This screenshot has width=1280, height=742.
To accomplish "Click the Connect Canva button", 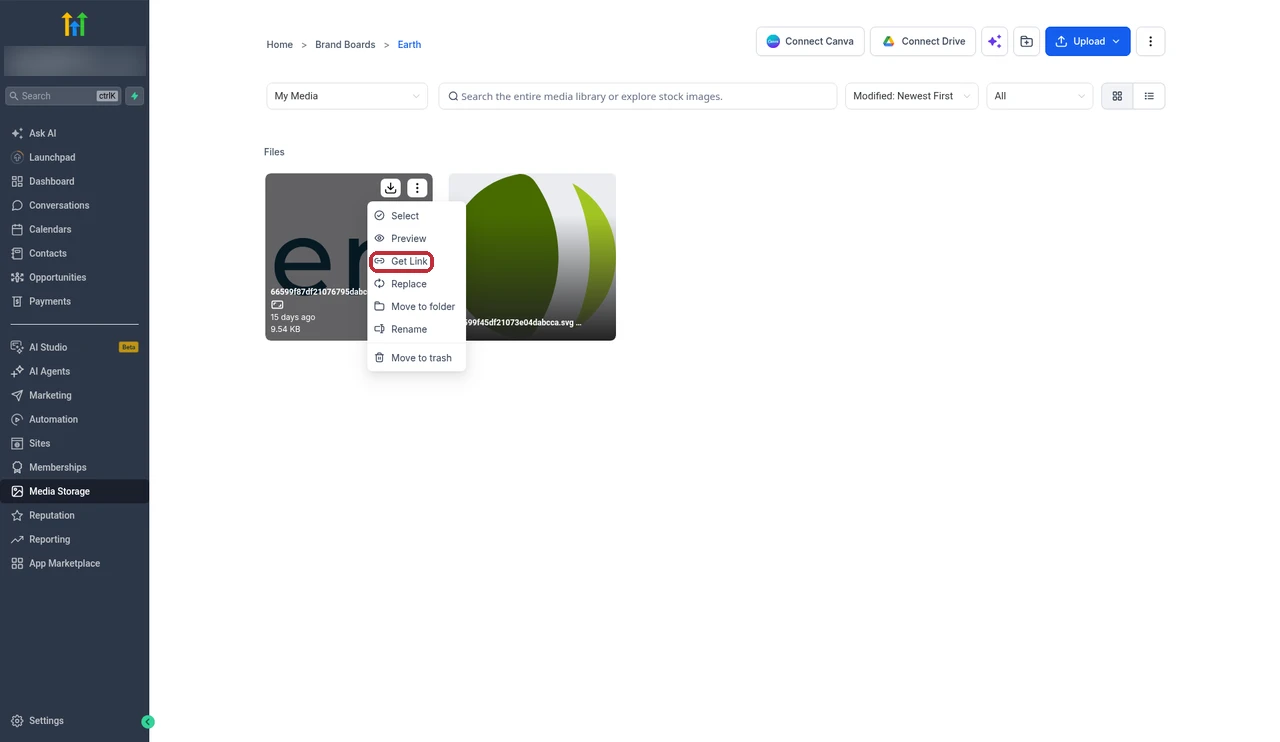I will coord(810,41).
